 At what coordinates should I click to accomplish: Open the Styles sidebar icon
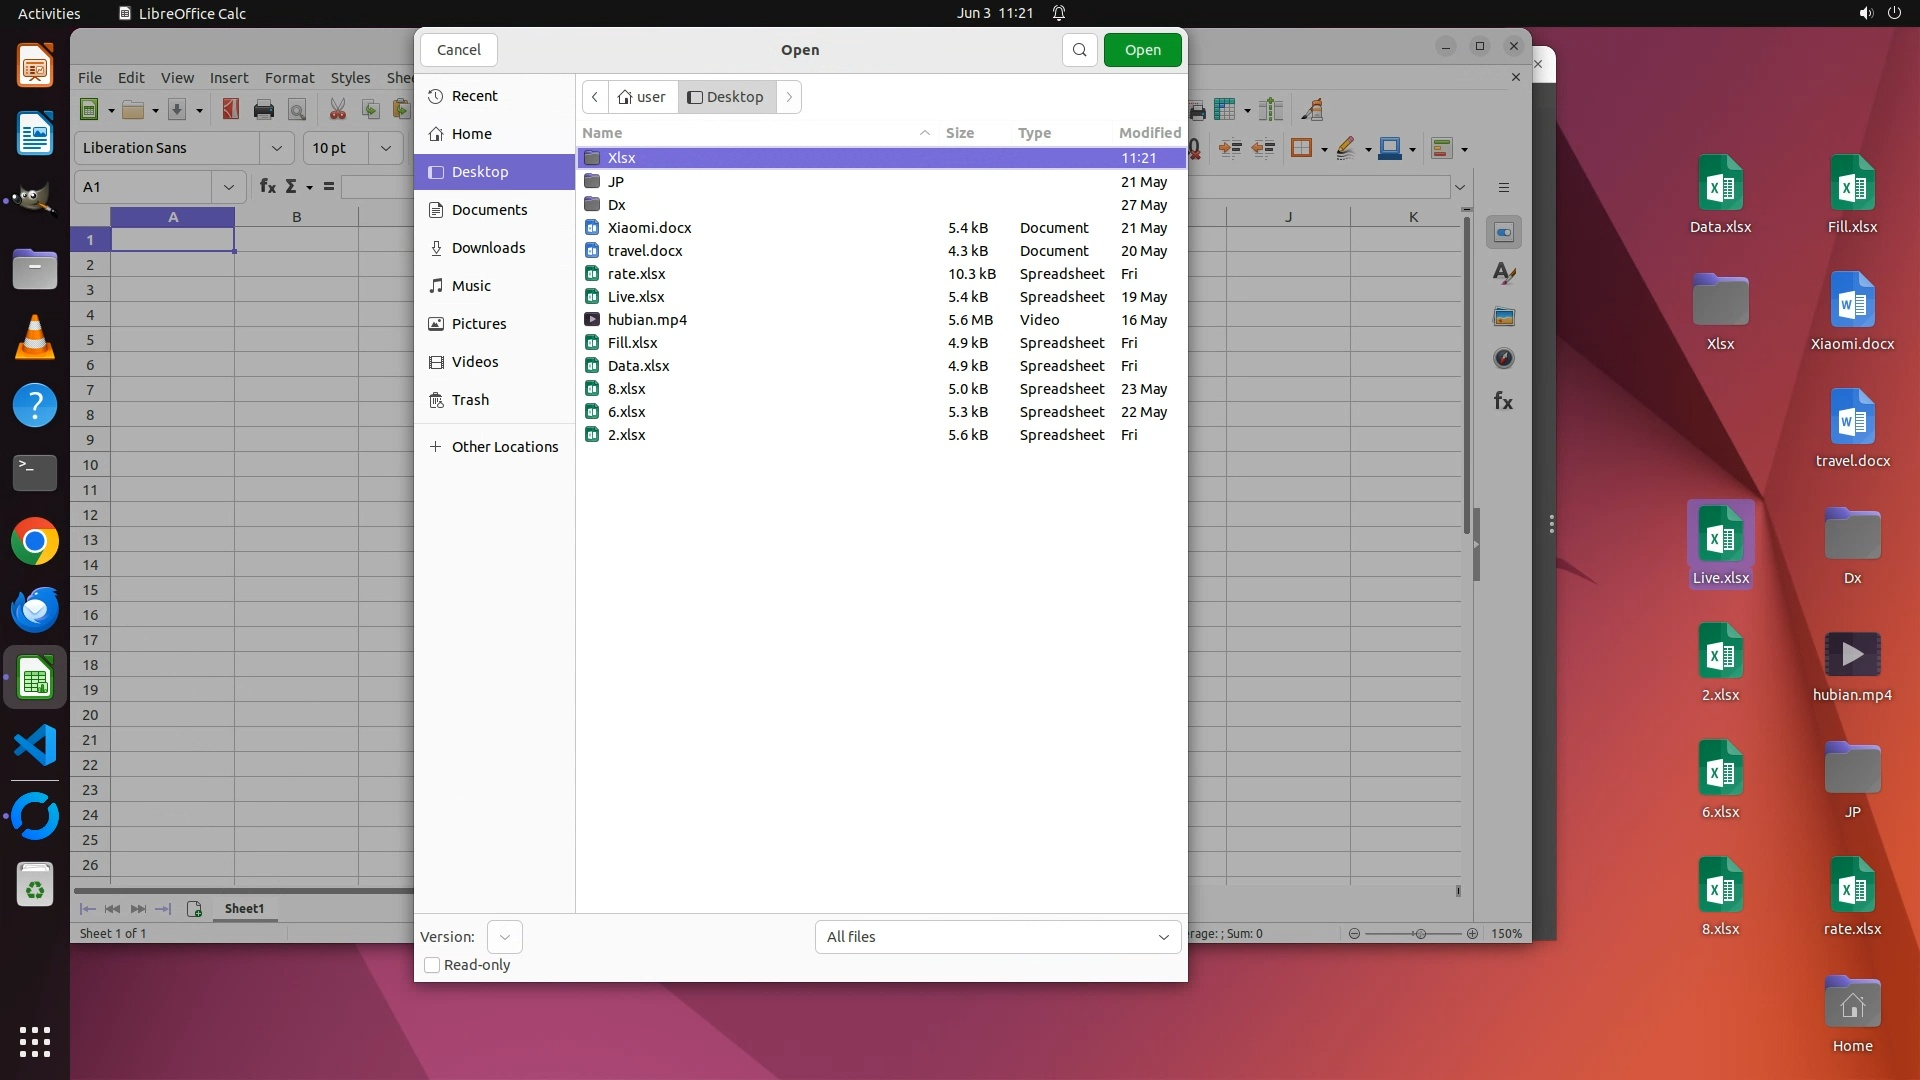[1503, 274]
